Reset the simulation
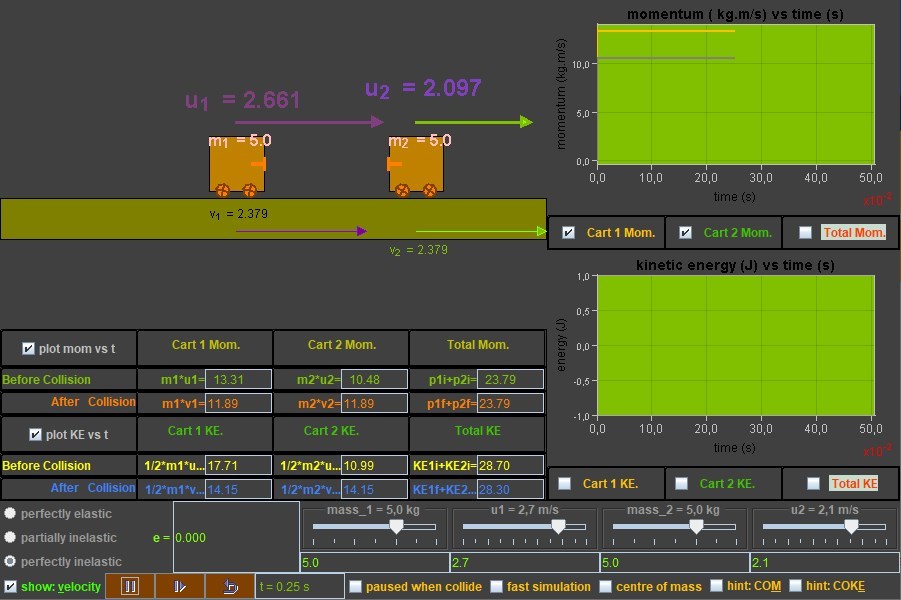 230,587
